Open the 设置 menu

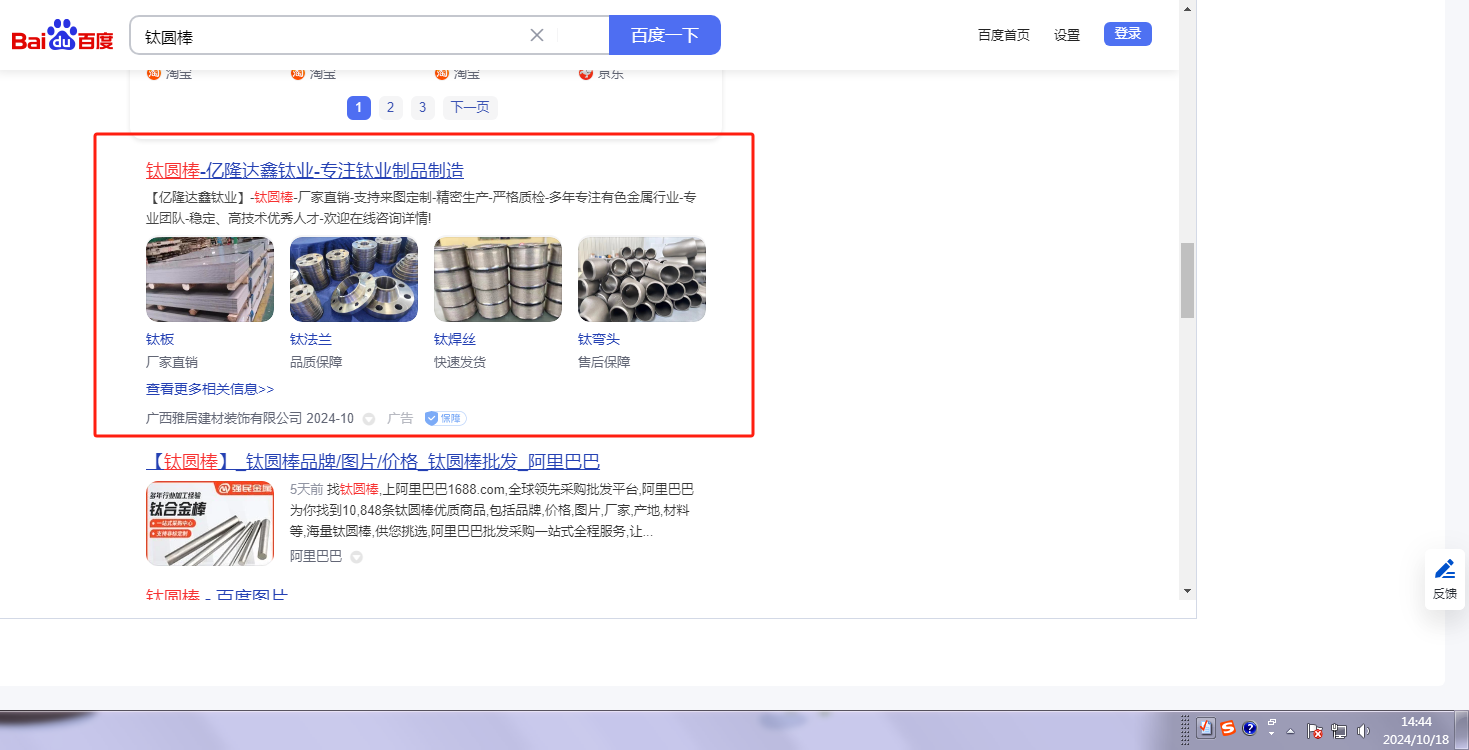click(1067, 35)
